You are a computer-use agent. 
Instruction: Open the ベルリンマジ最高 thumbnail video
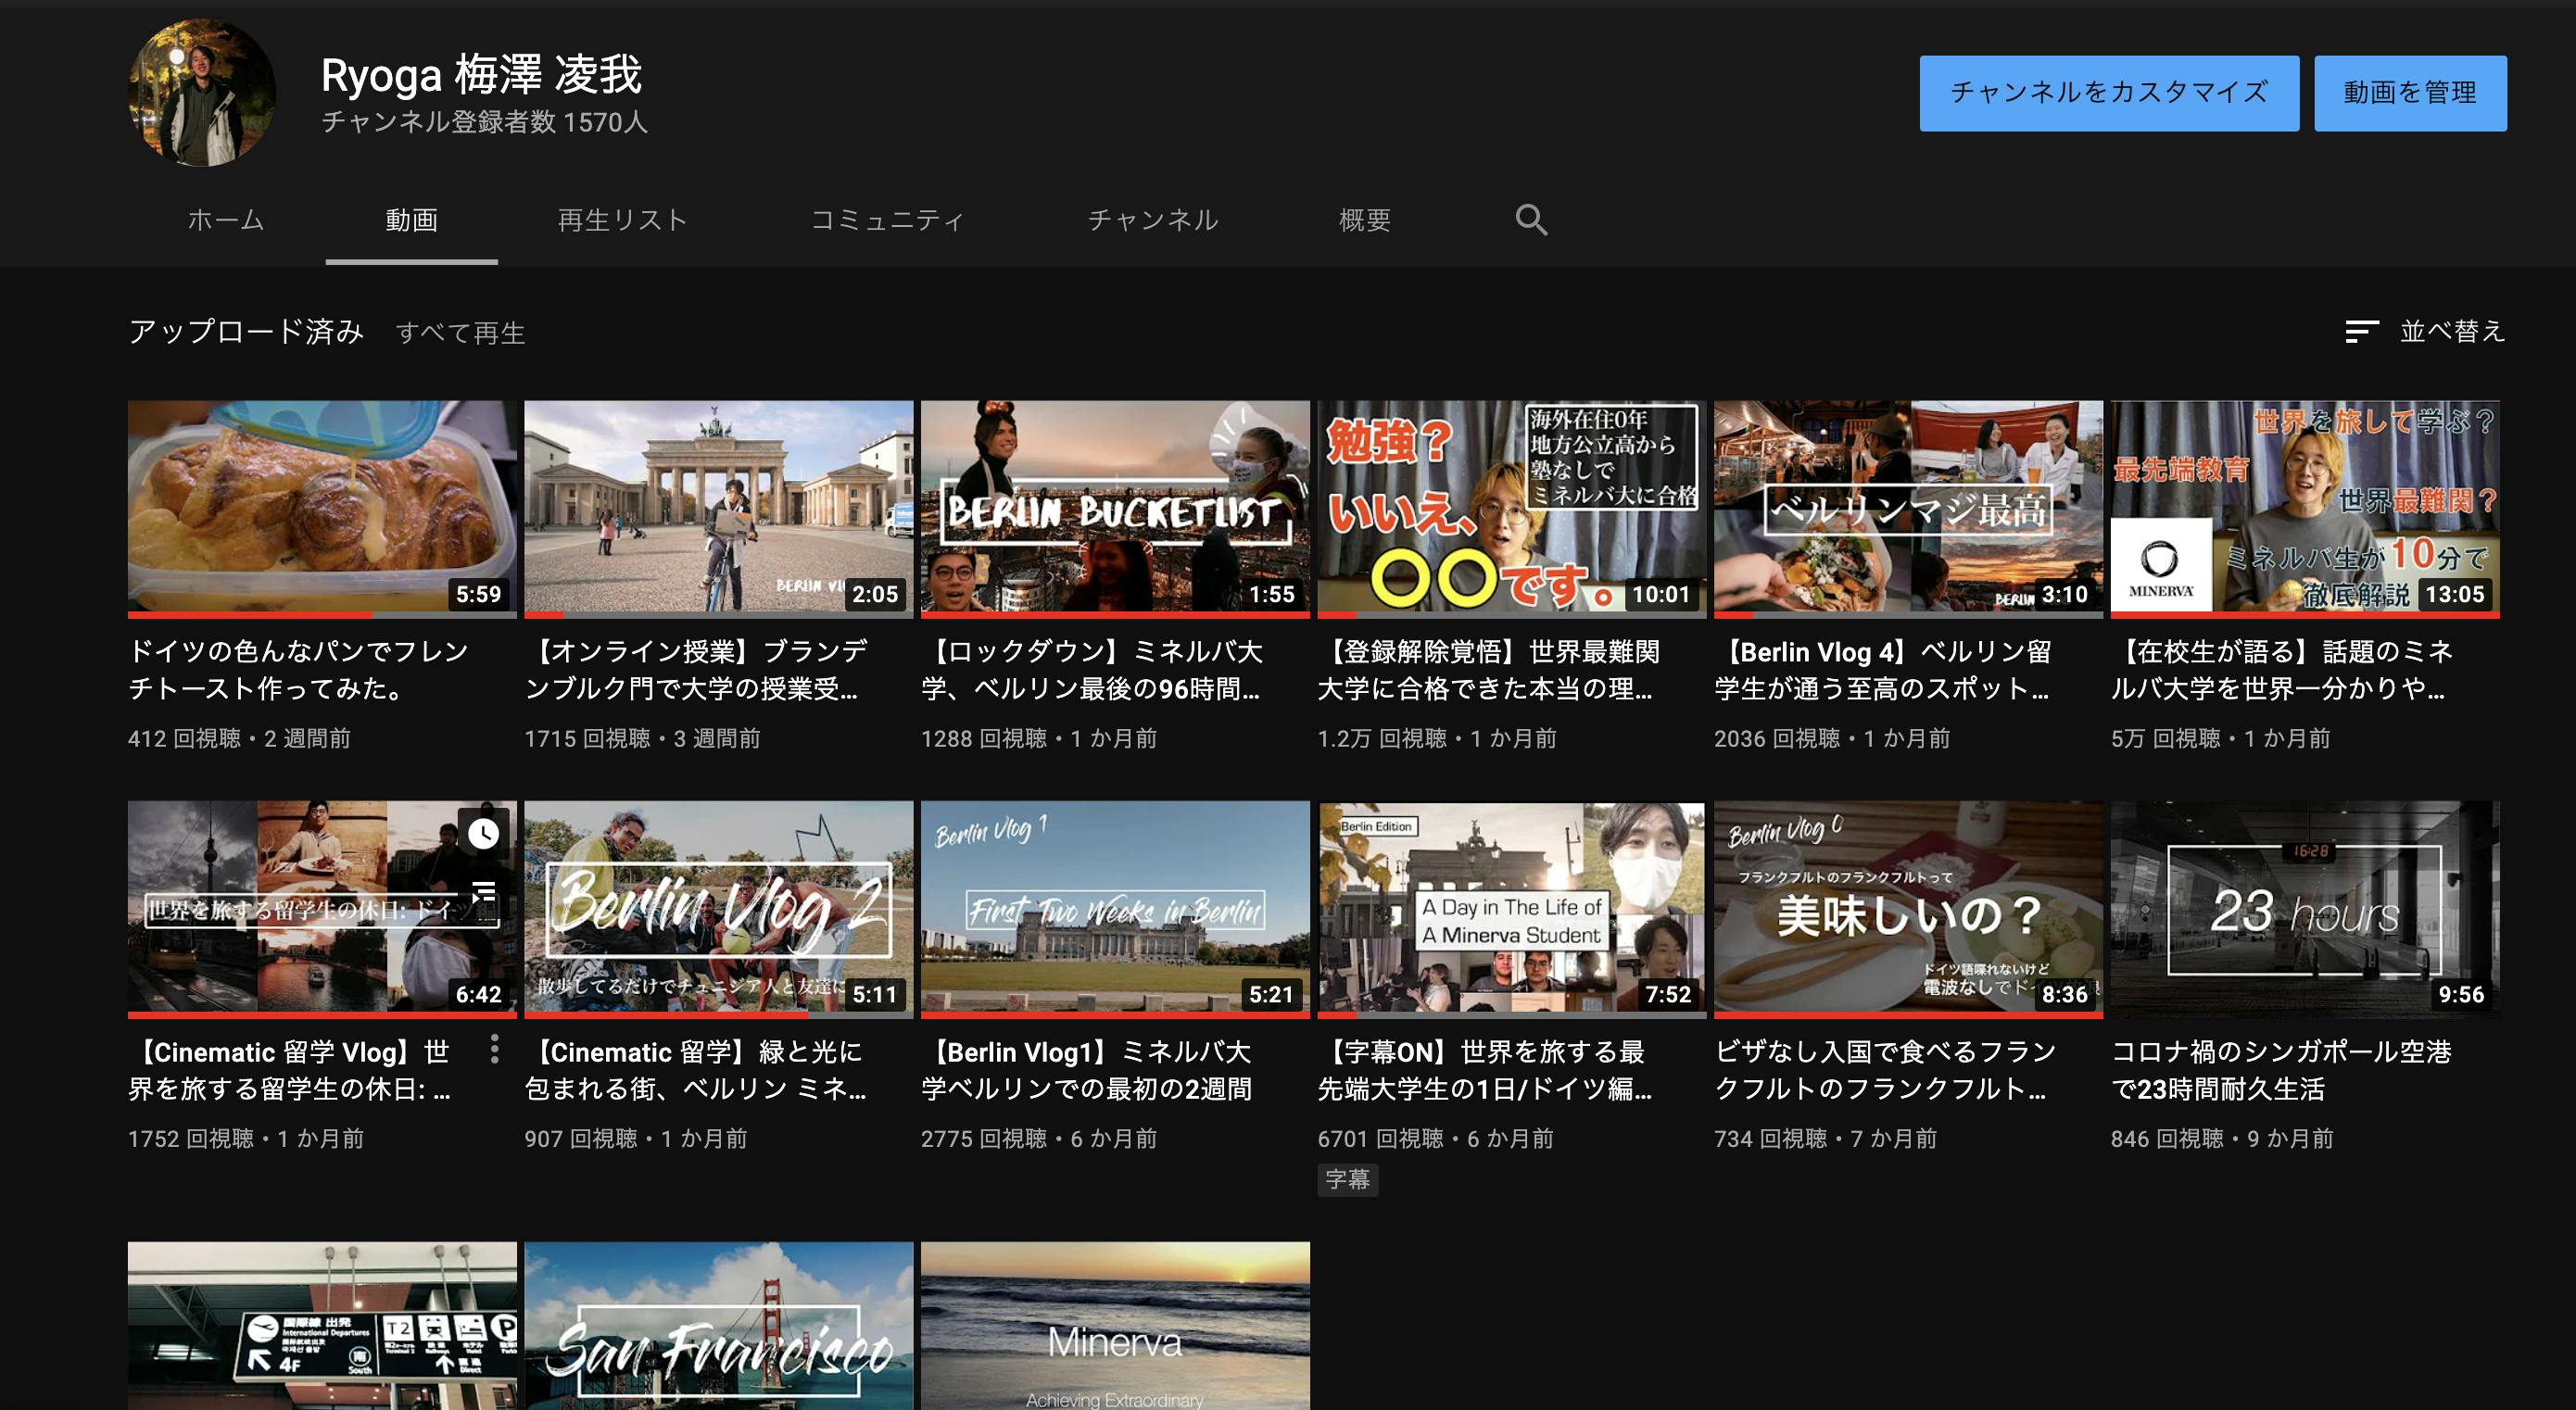1908,510
